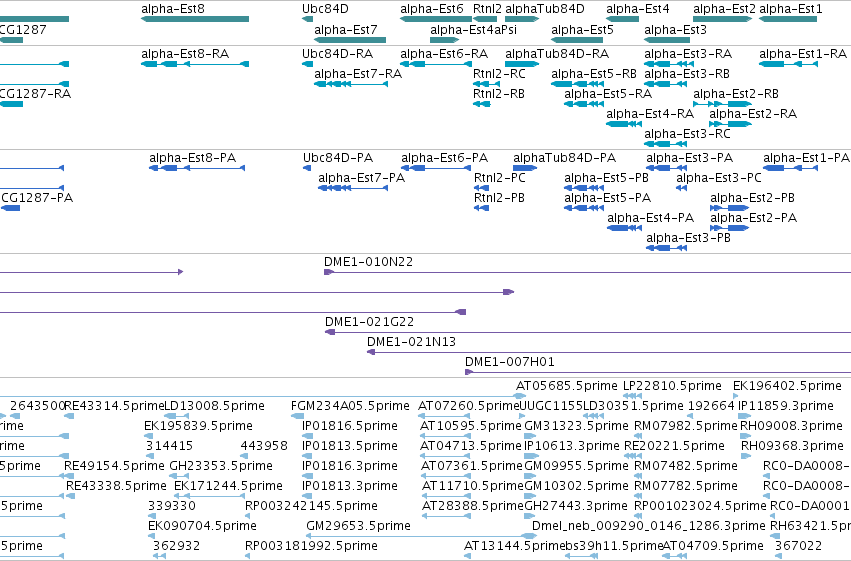Select EST label Dmel_neb_009290_0146_1286.3prime
851x561 pixels.
point(649,526)
